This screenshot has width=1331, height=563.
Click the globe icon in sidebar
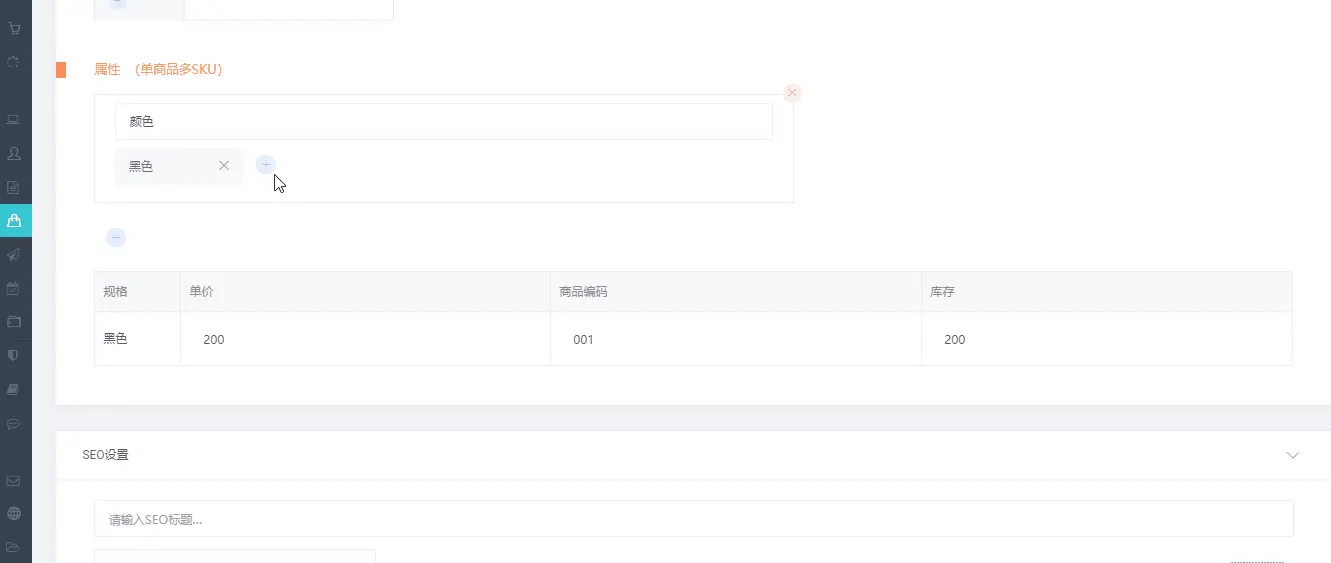coord(14,514)
